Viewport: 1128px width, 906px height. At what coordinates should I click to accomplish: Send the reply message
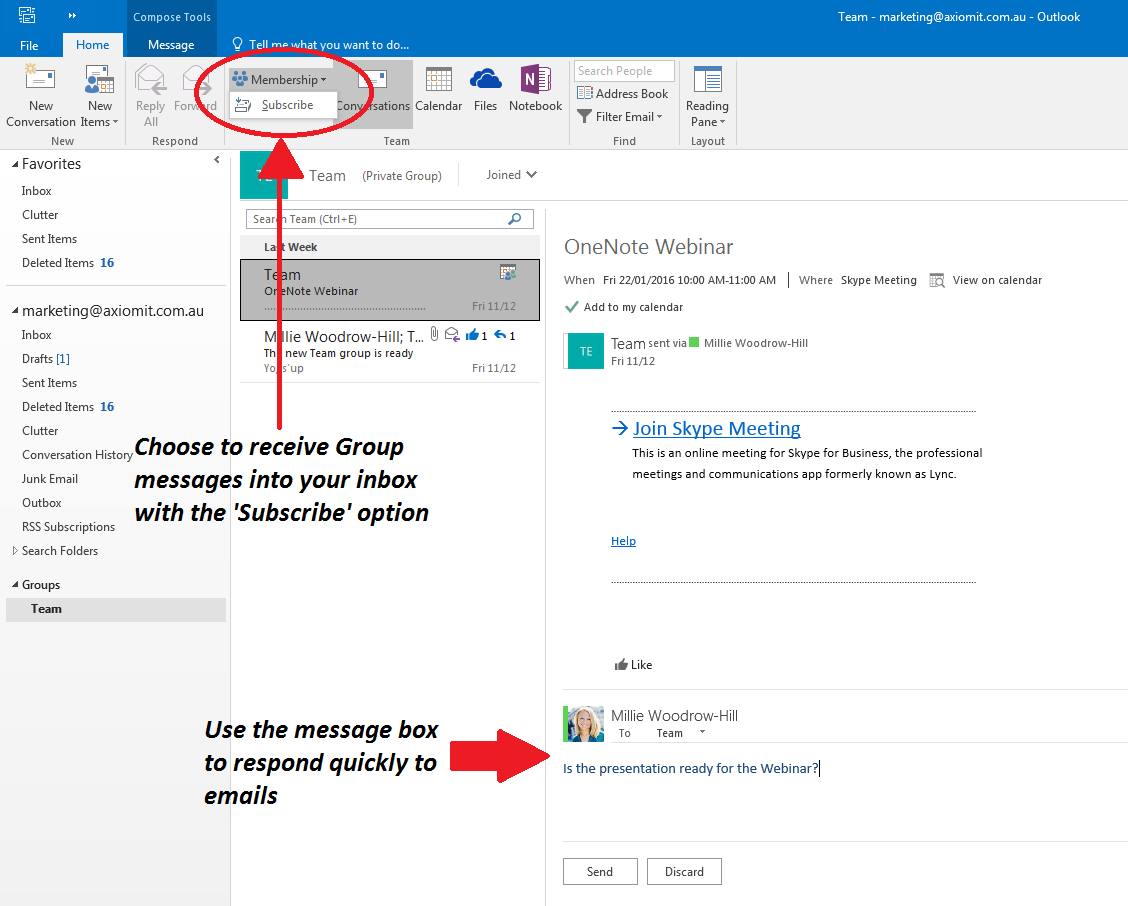click(600, 871)
